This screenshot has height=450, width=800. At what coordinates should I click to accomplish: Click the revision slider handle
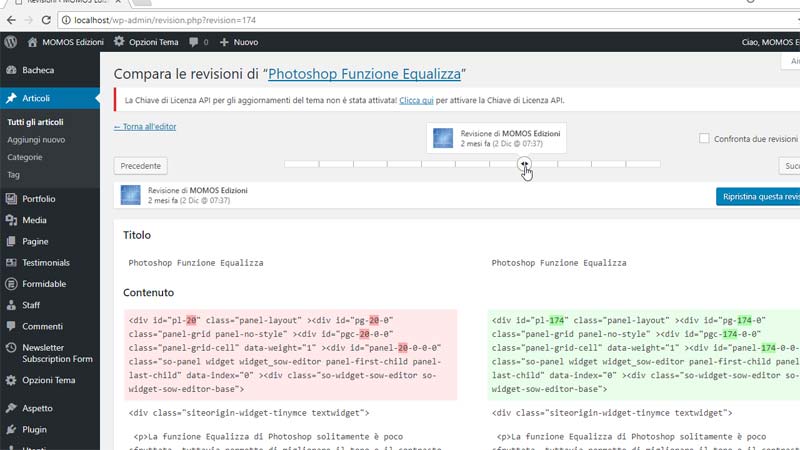(524, 164)
